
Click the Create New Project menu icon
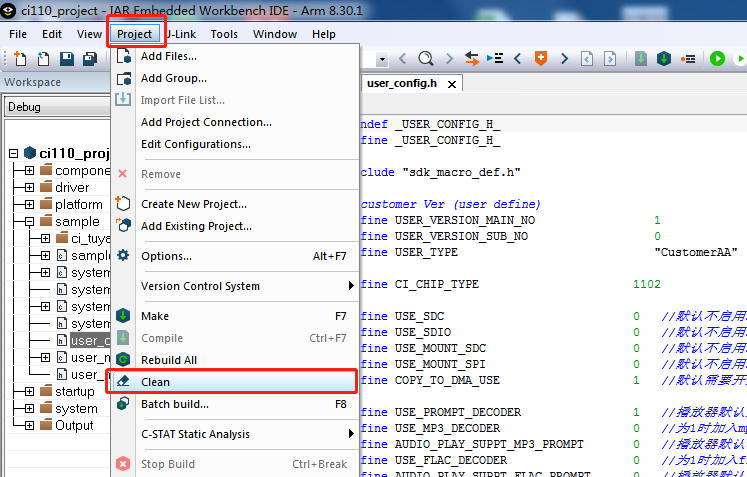123,203
